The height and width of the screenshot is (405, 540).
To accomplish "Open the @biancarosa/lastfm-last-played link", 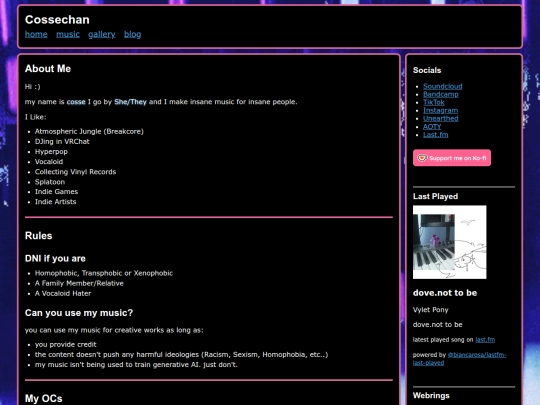I will coord(459,359).
